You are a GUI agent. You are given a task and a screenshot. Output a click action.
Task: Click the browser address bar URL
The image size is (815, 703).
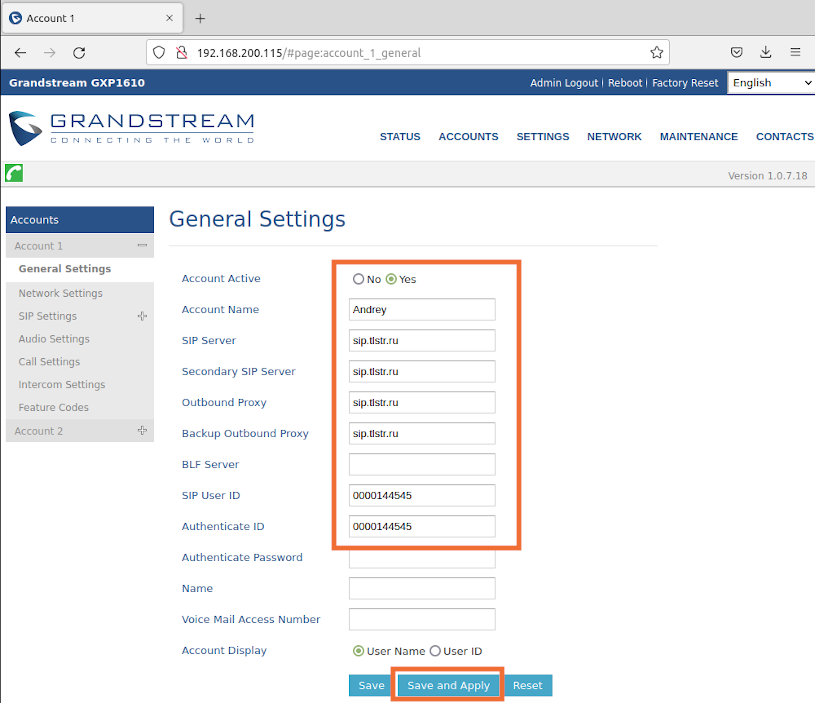[x=309, y=52]
